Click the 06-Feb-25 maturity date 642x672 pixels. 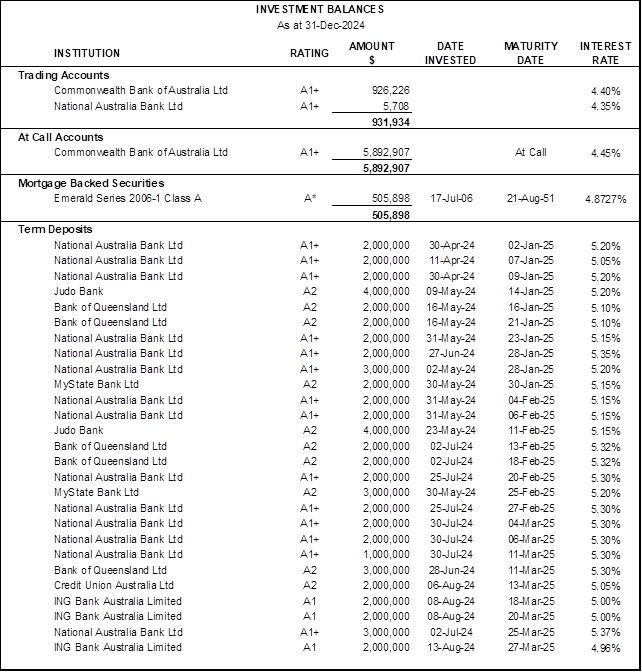point(531,415)
